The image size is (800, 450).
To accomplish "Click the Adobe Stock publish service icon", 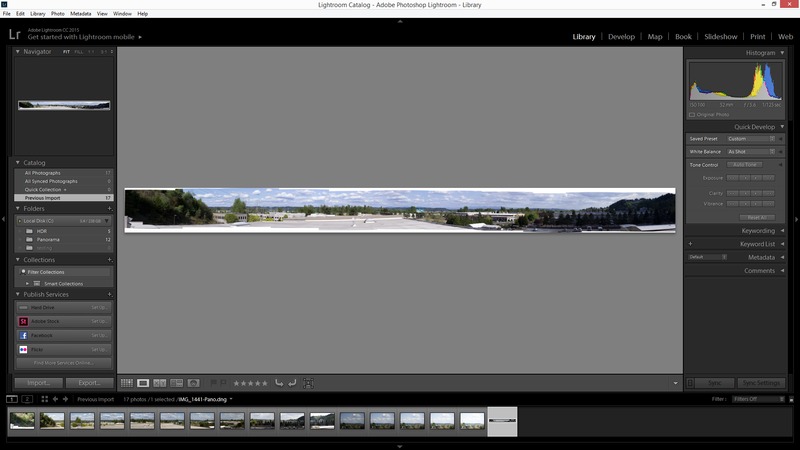I will (22, 321).
